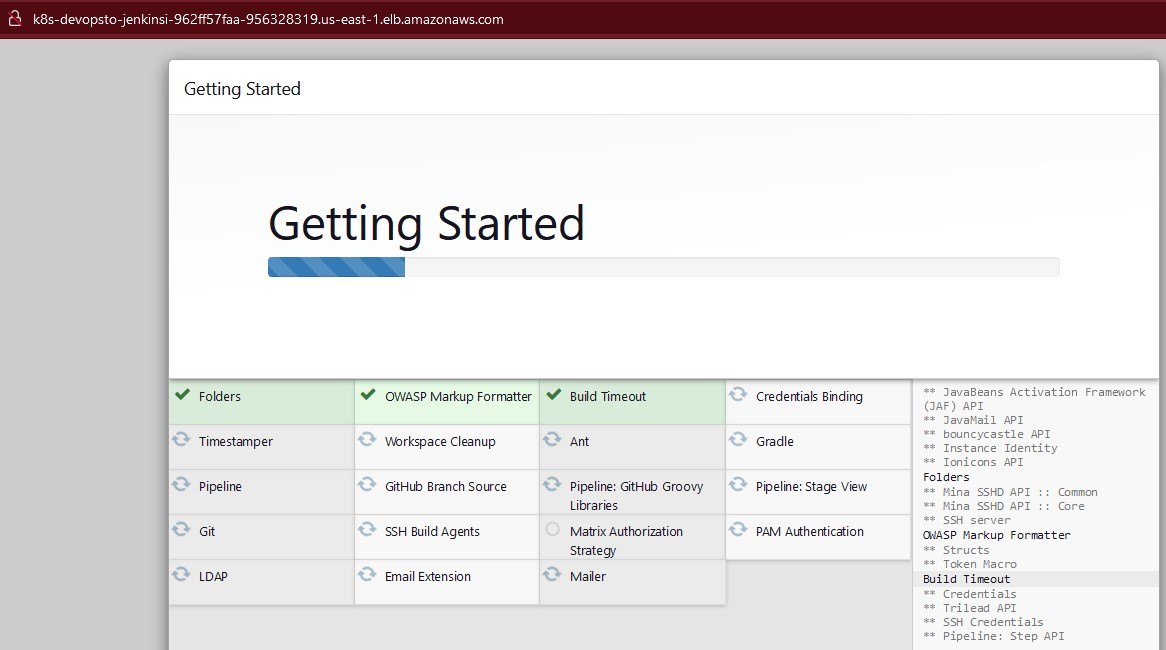1166x650 pixels.
Task: Click the sync icon next to SSH Build Agents
Action: (x=367, y=530)
